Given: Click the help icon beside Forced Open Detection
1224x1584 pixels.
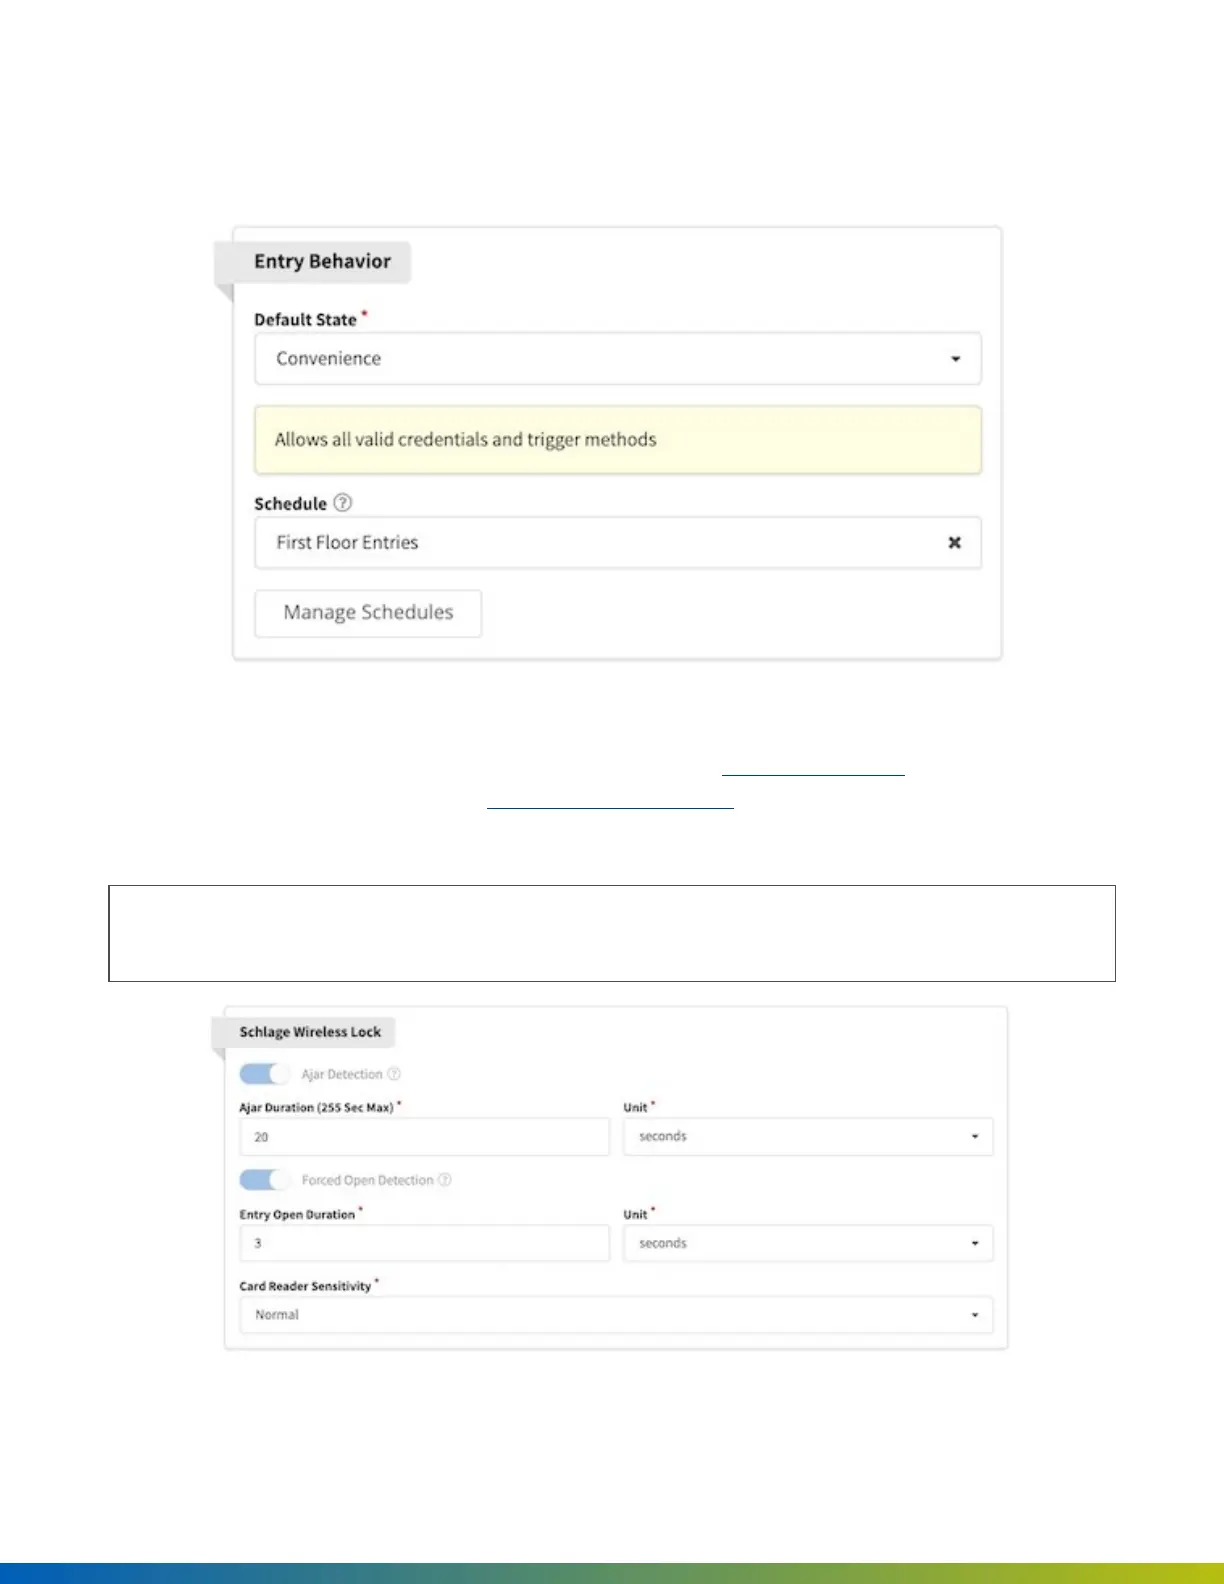Looking at the screenshot, I should pos(445,1180).
